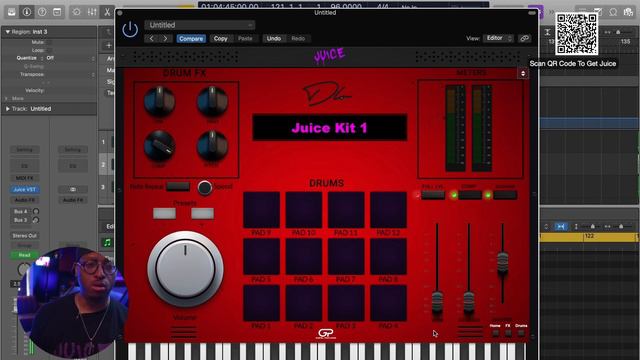Image resolution: width=640 pixels, height=360 pixels.
Task: Toggle the right mixer section button with green LED
Action: pos(505,195)
